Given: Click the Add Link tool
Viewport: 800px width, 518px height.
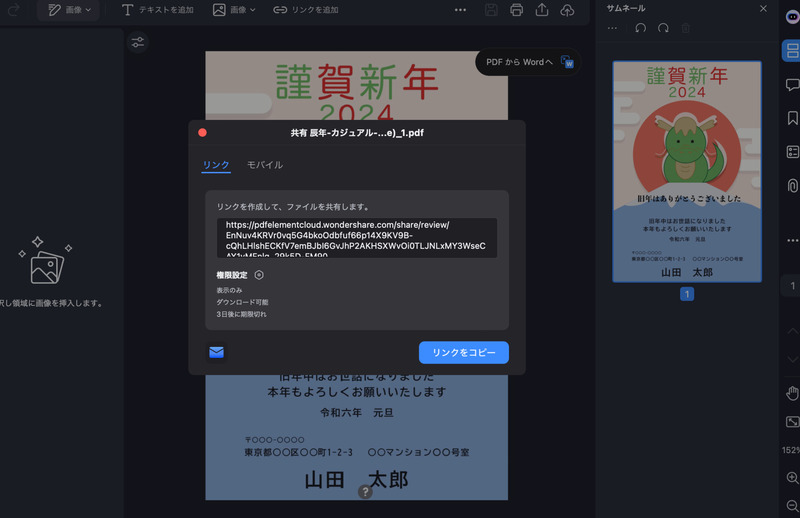Looking at the screenshot, I should pyautogui.click(x=306, y=10).
